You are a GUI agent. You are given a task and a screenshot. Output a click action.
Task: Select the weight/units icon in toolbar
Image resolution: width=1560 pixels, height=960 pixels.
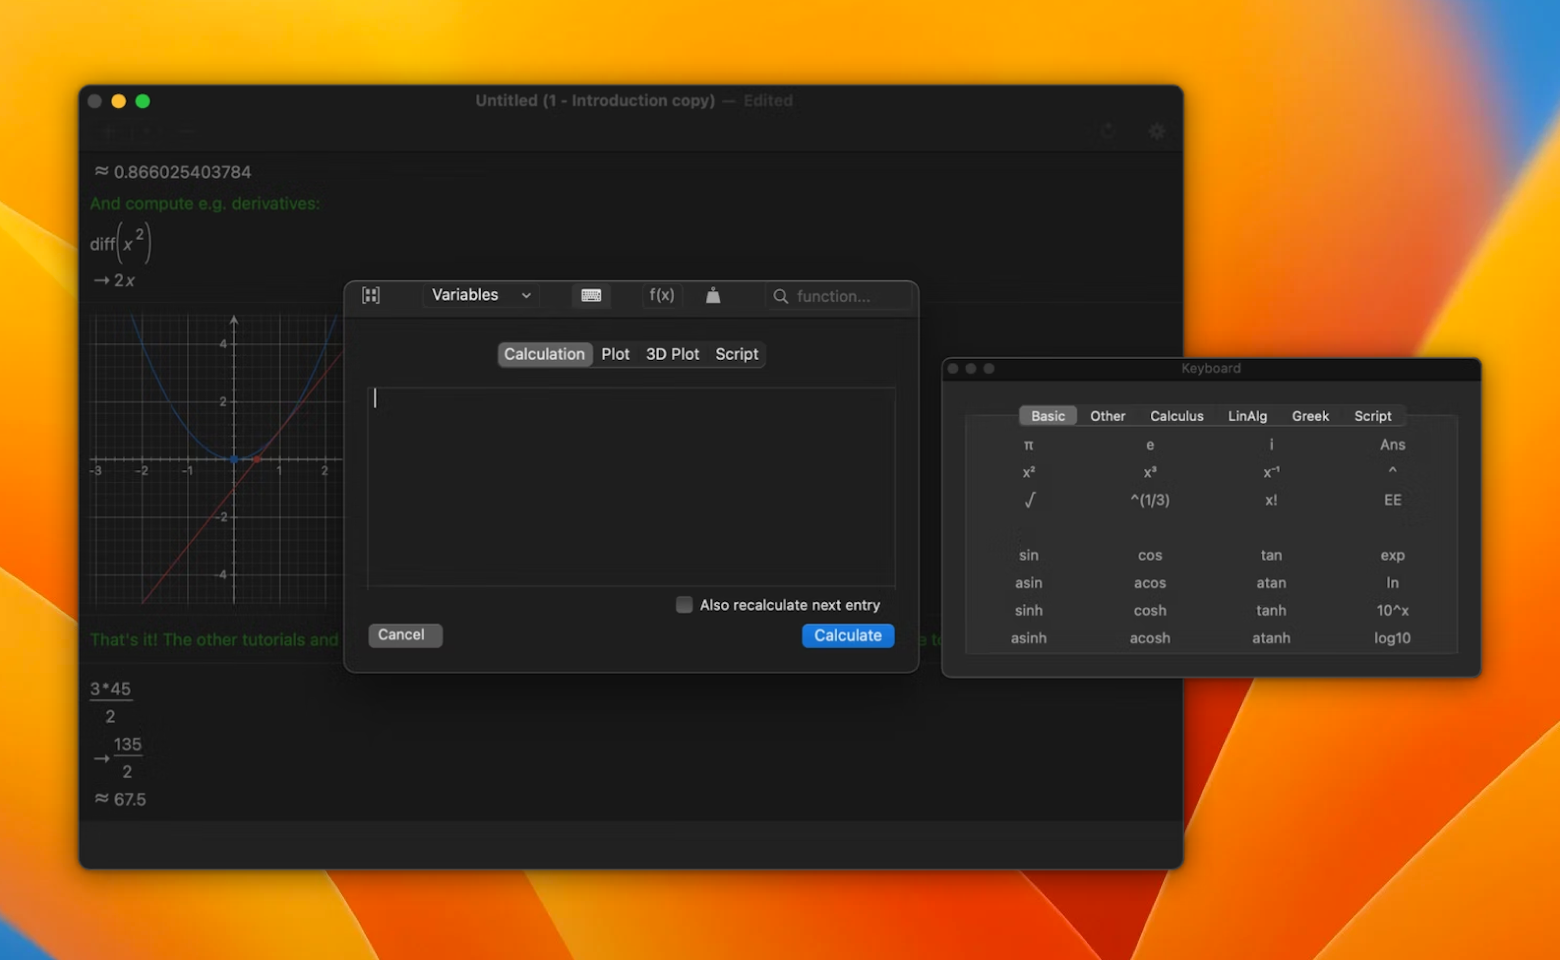[712, 295]
